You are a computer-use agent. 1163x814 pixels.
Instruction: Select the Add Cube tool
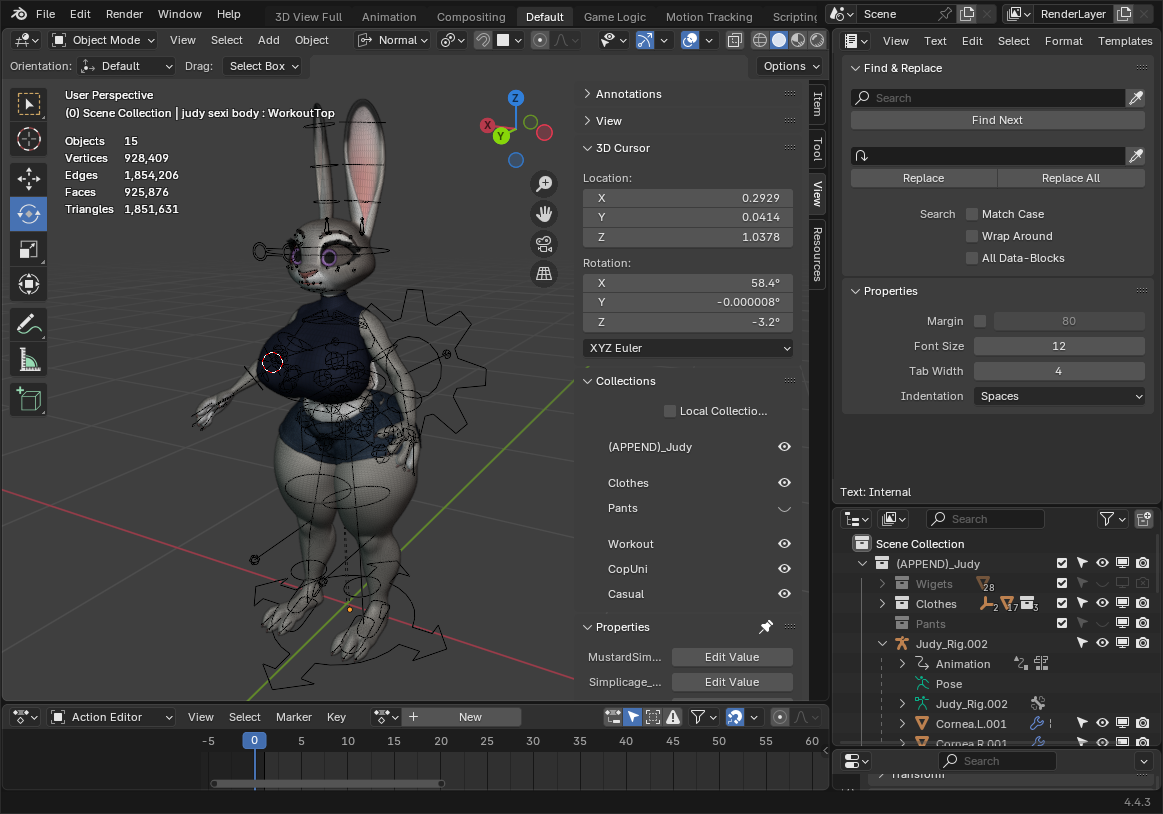28,399
